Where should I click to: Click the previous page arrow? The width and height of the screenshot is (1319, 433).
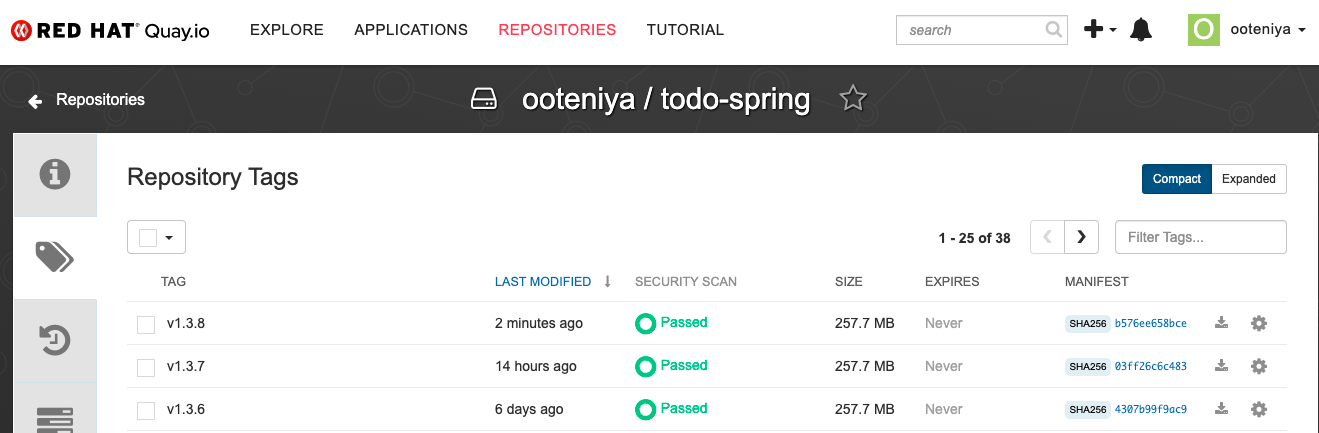(1048, 237)
